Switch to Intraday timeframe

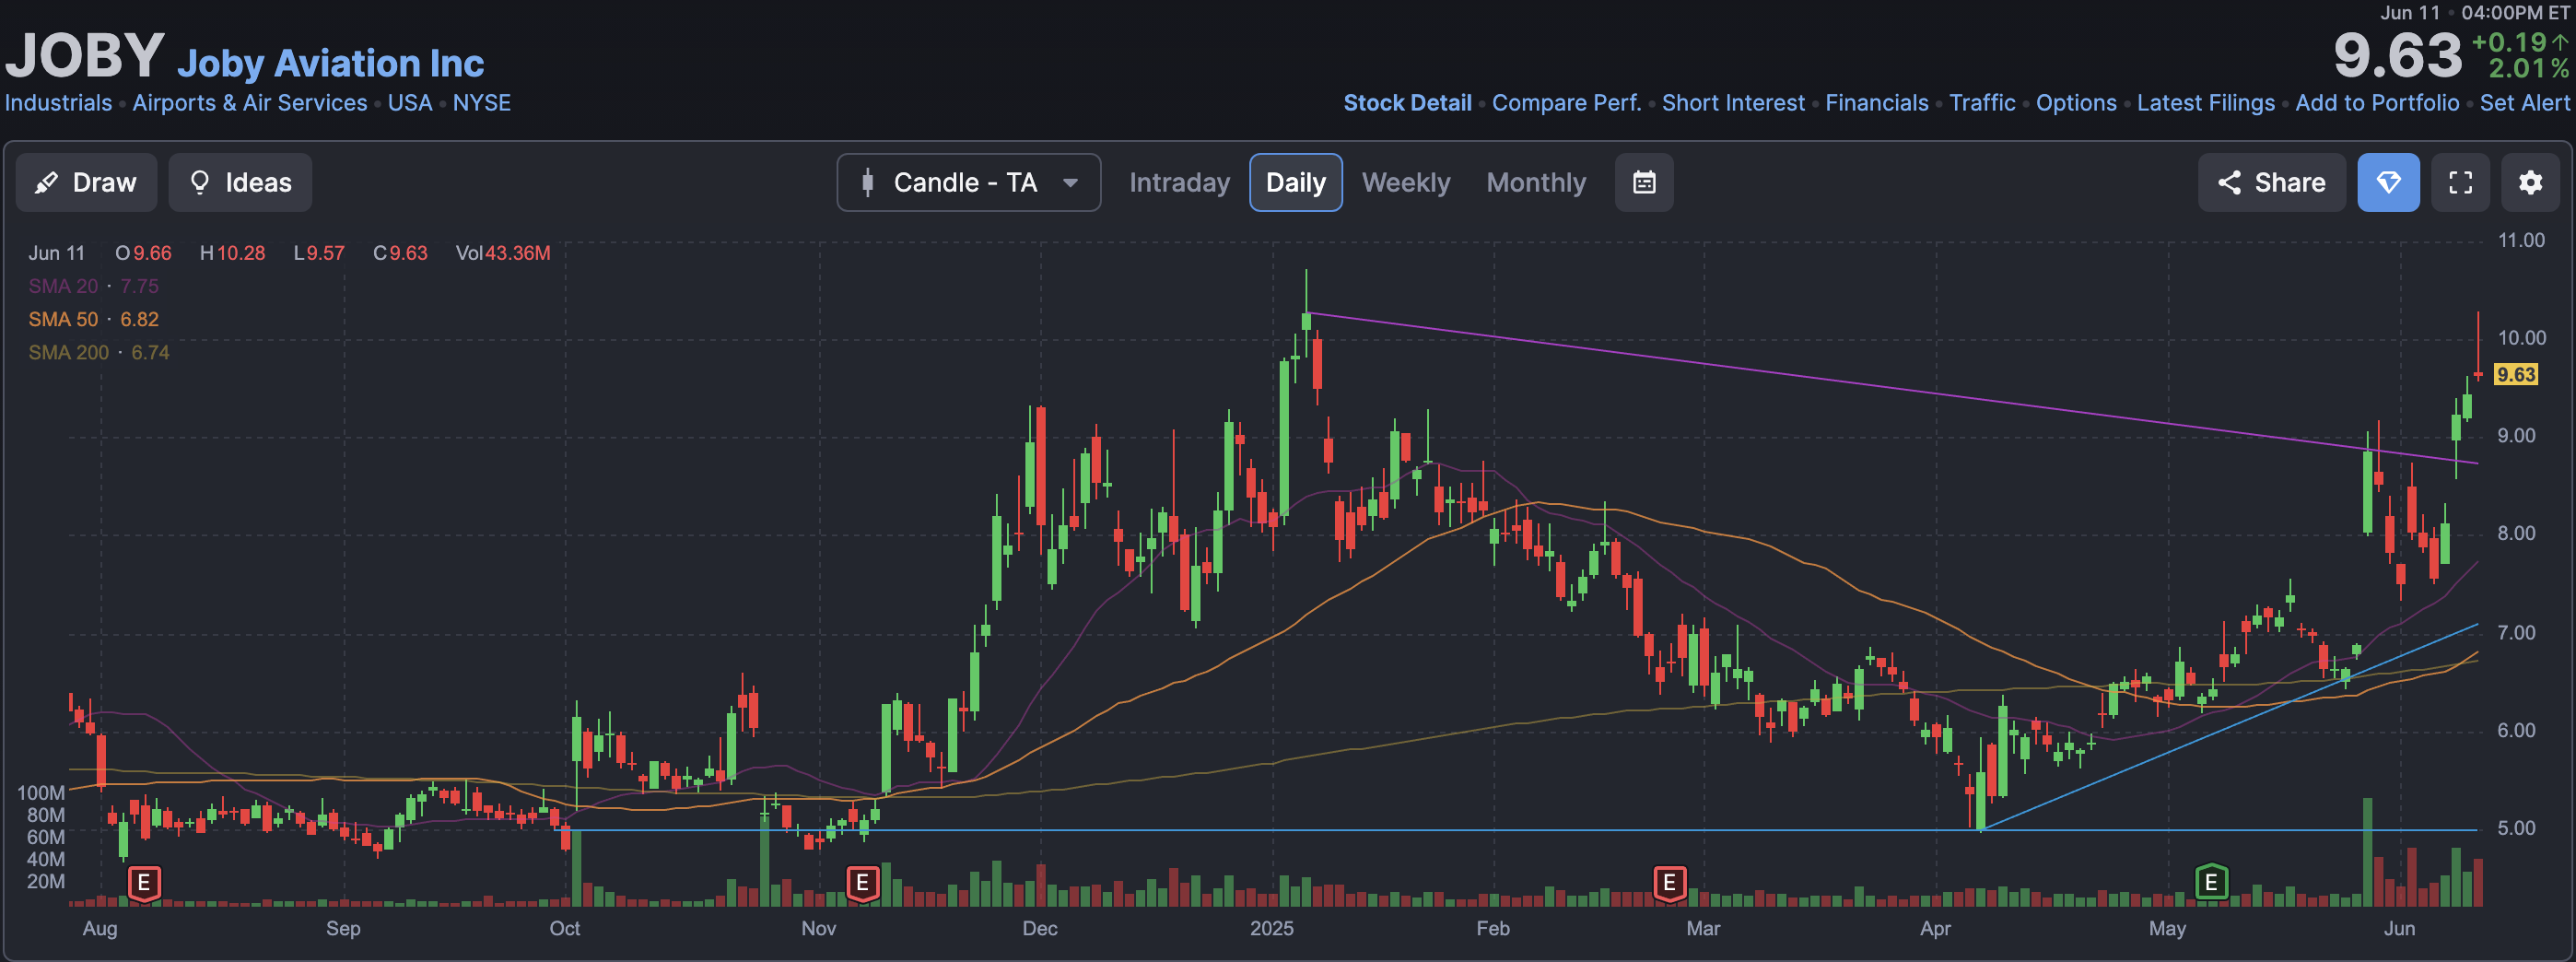[x=1179, y=182]
